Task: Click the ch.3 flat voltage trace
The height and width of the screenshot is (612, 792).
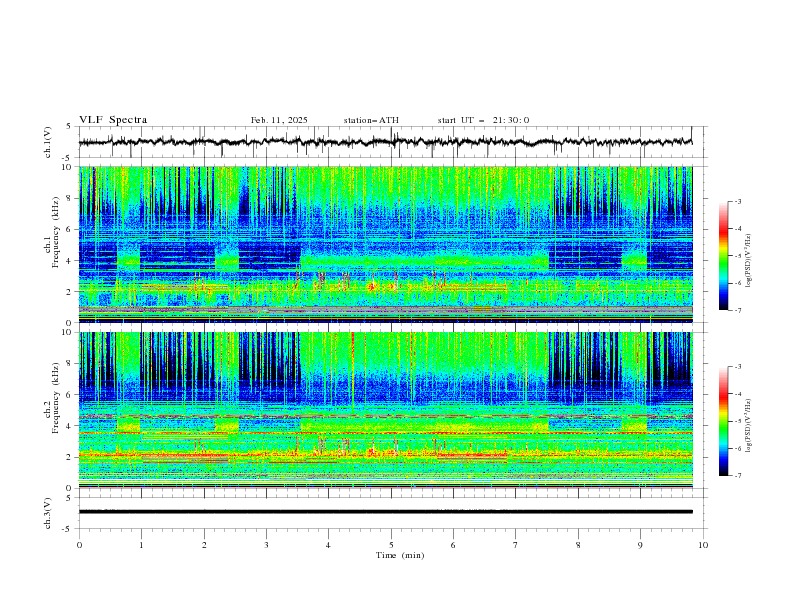Action: [x=385, y=512]
